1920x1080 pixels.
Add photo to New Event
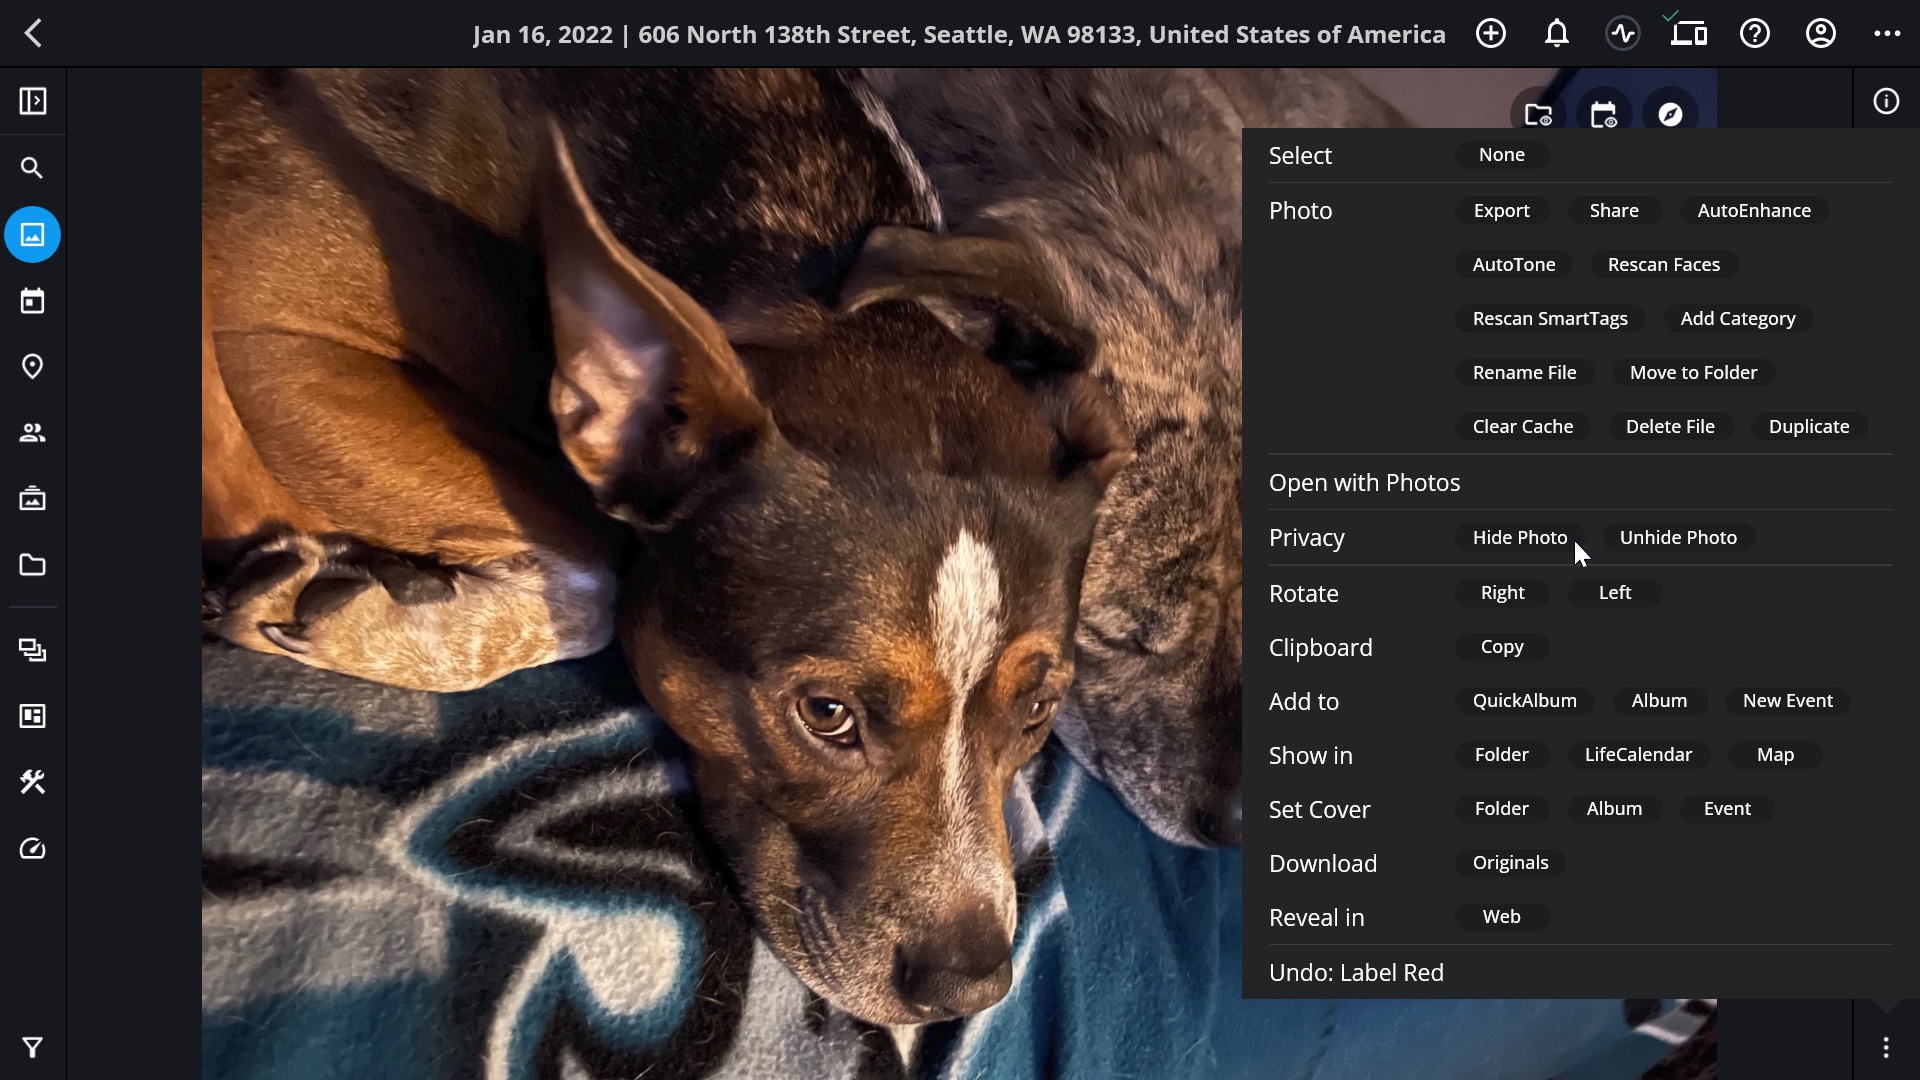point(1787,701)
